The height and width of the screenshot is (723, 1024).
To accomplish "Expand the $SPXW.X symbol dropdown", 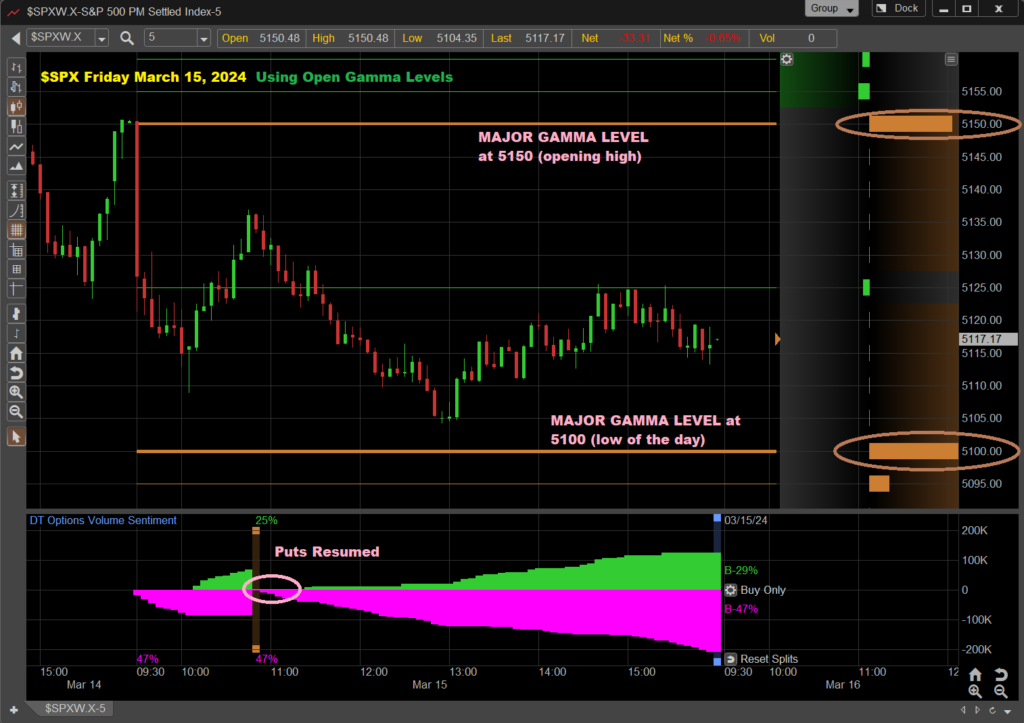I will (102, 39).
